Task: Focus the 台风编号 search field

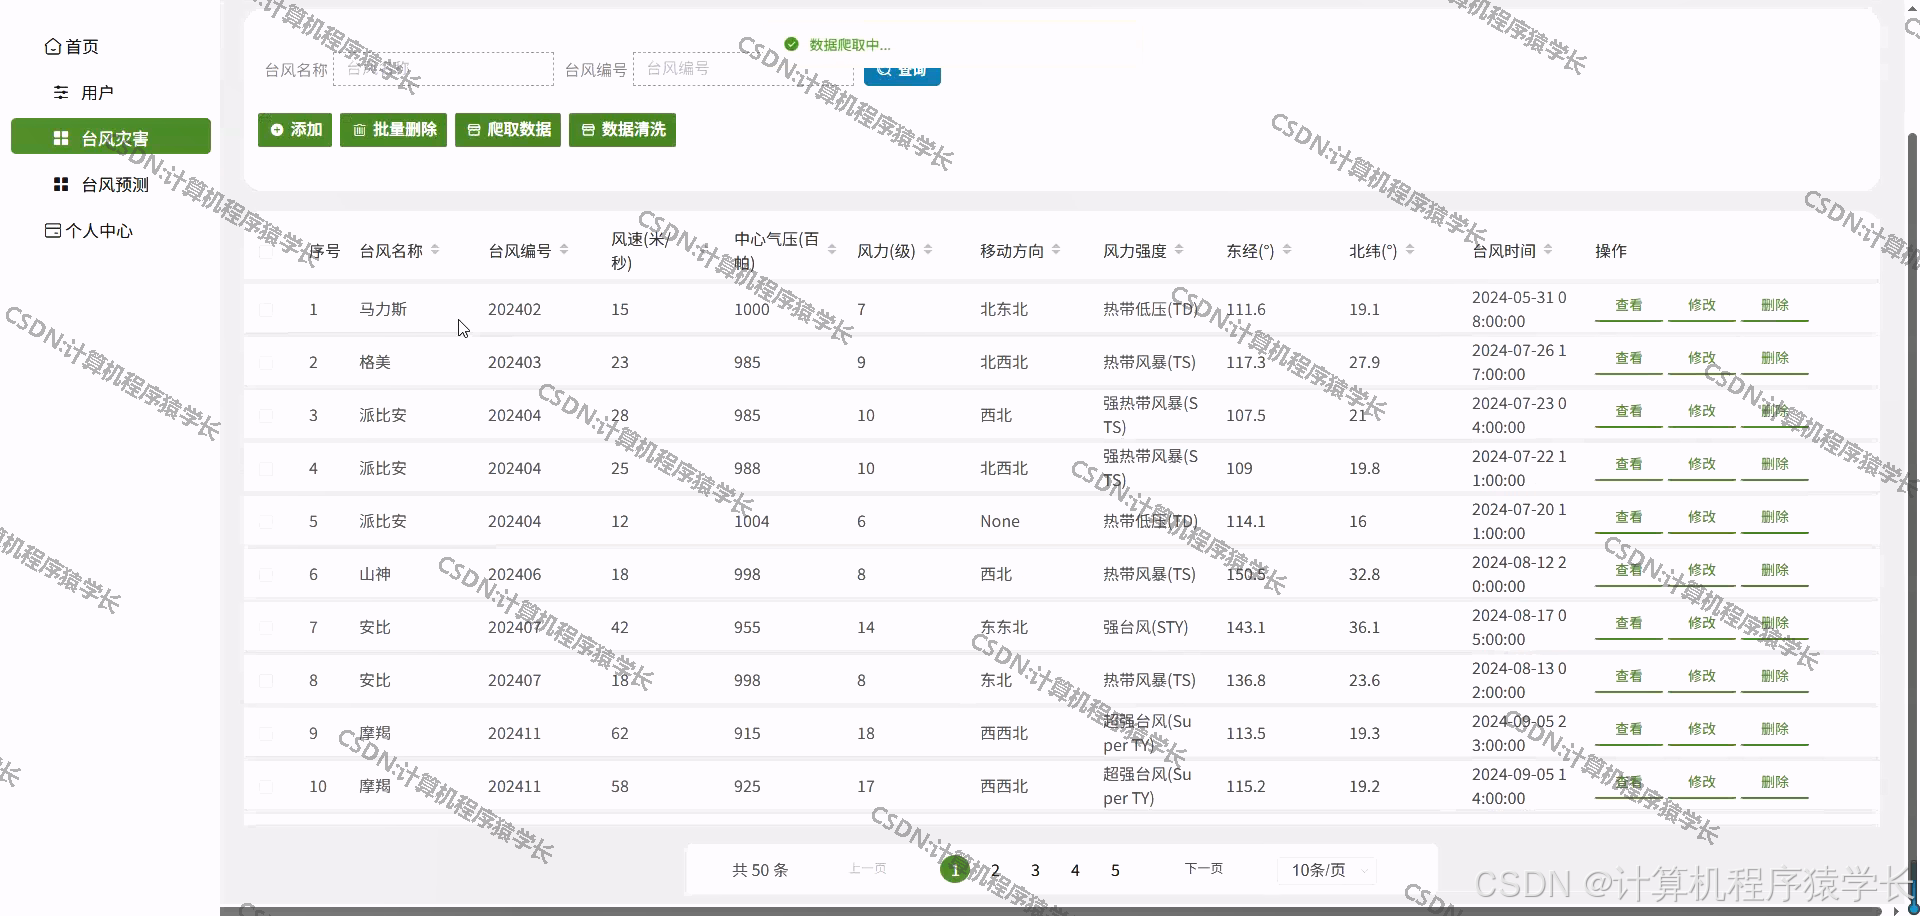Action: coord(743,69)
